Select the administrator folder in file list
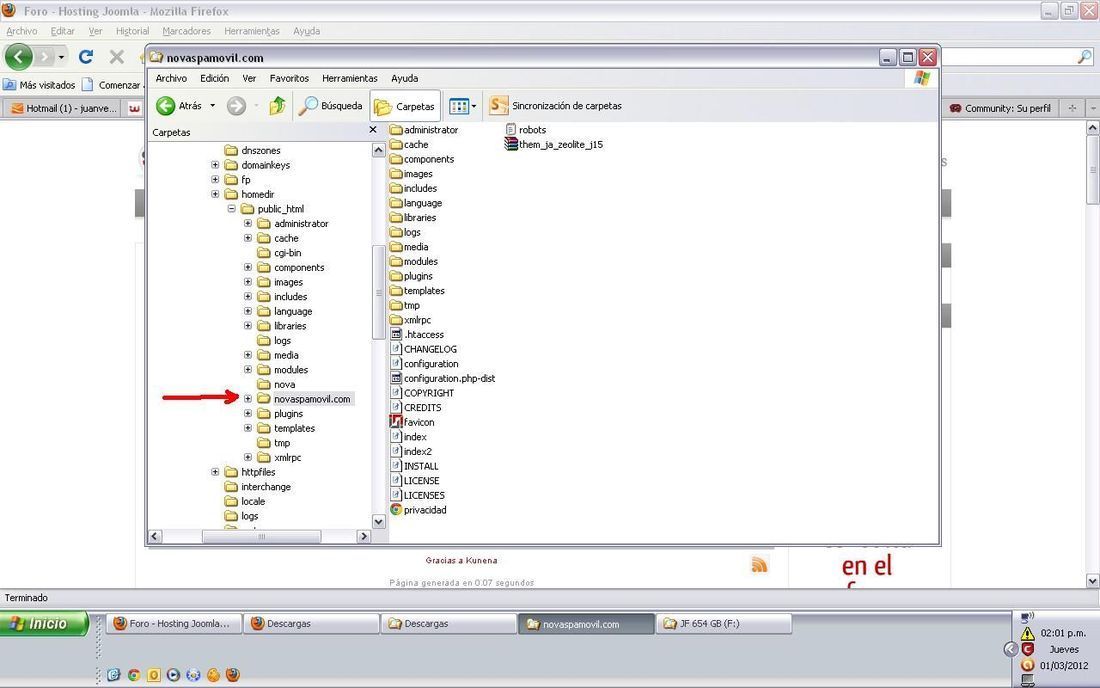The height and width of the screenshot is (688, 1100). [424, 130]
